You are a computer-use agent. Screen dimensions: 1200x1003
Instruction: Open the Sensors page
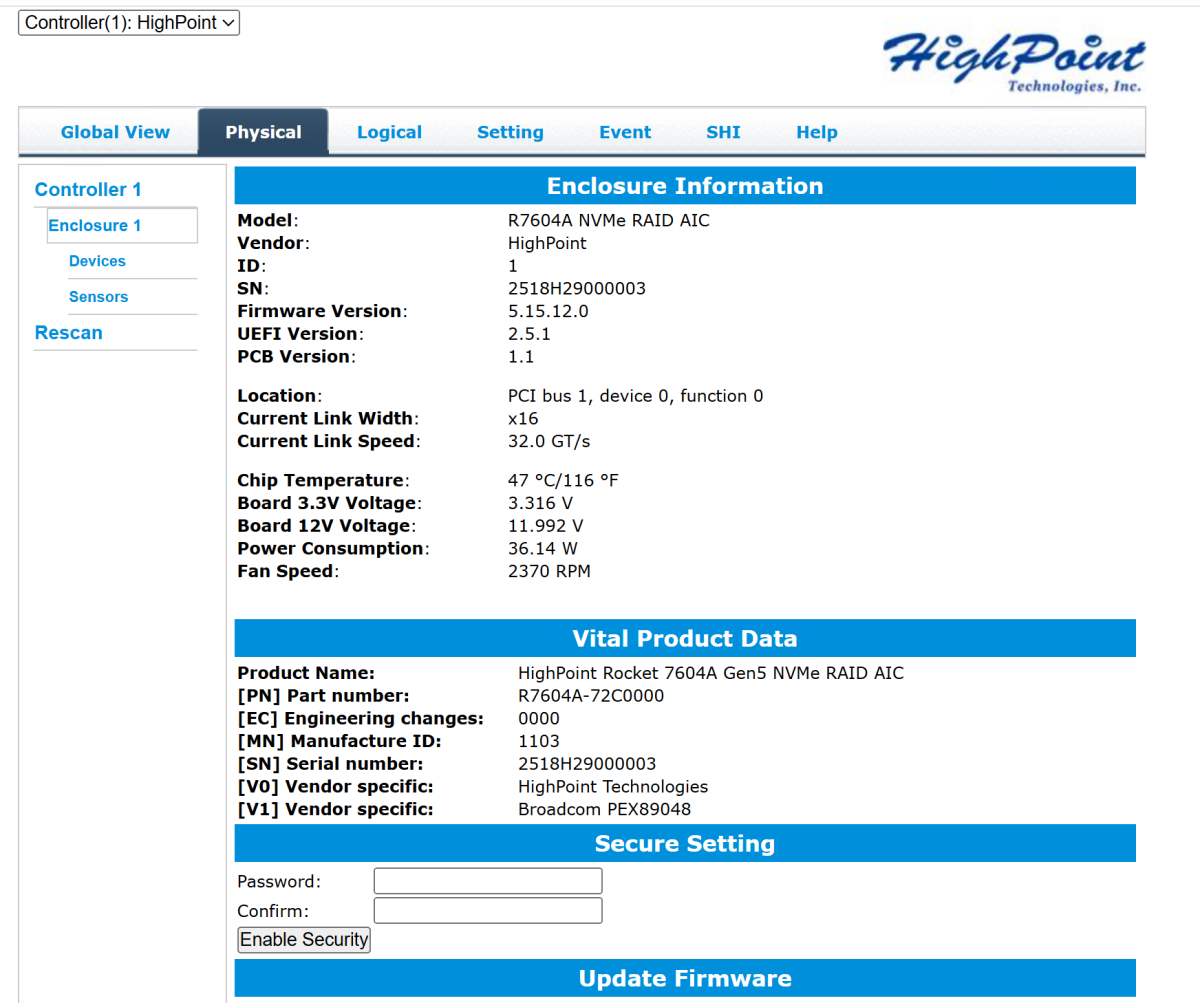[98, 296]
